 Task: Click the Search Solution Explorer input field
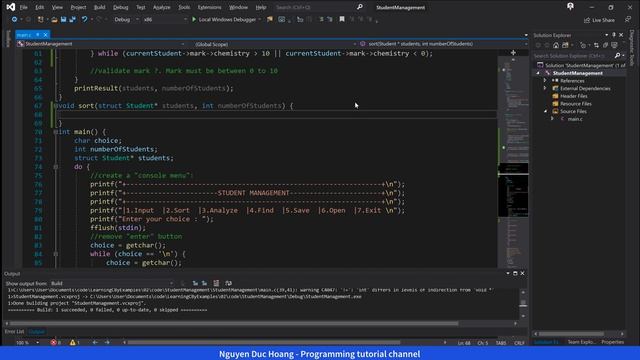(x=573, y=56)
